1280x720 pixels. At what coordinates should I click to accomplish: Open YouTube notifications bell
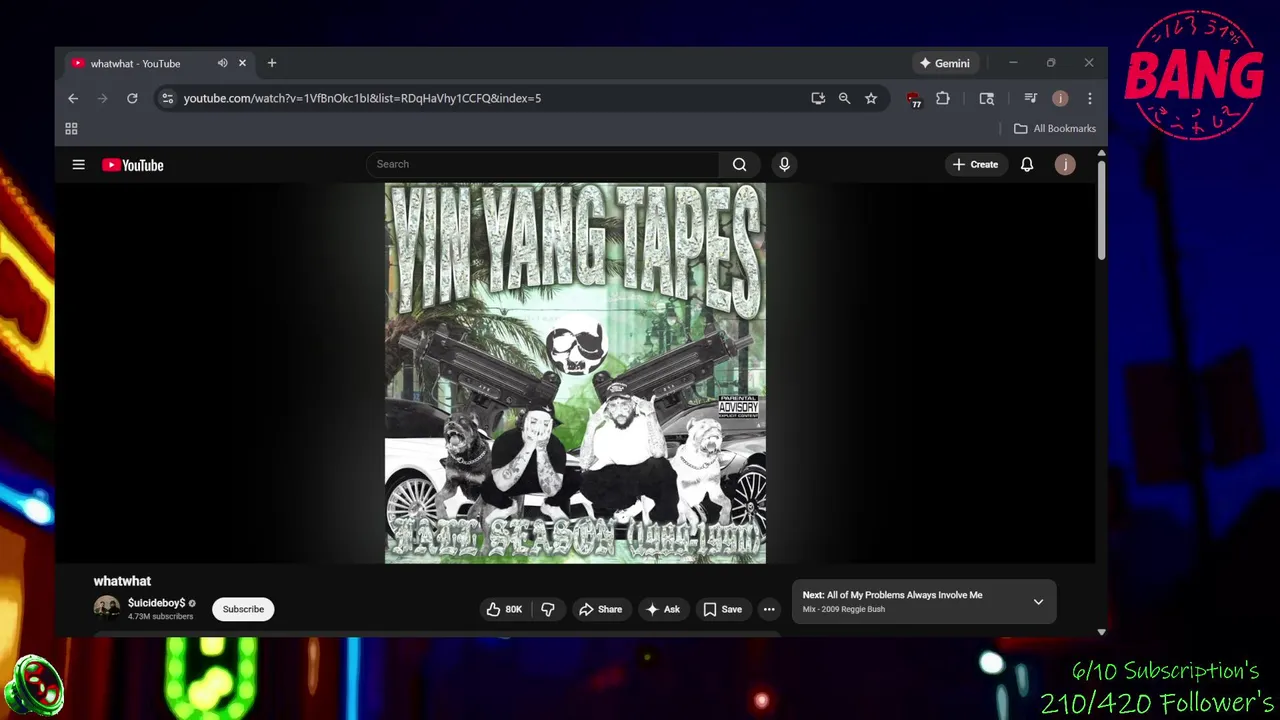click(x=1027, y=165)
